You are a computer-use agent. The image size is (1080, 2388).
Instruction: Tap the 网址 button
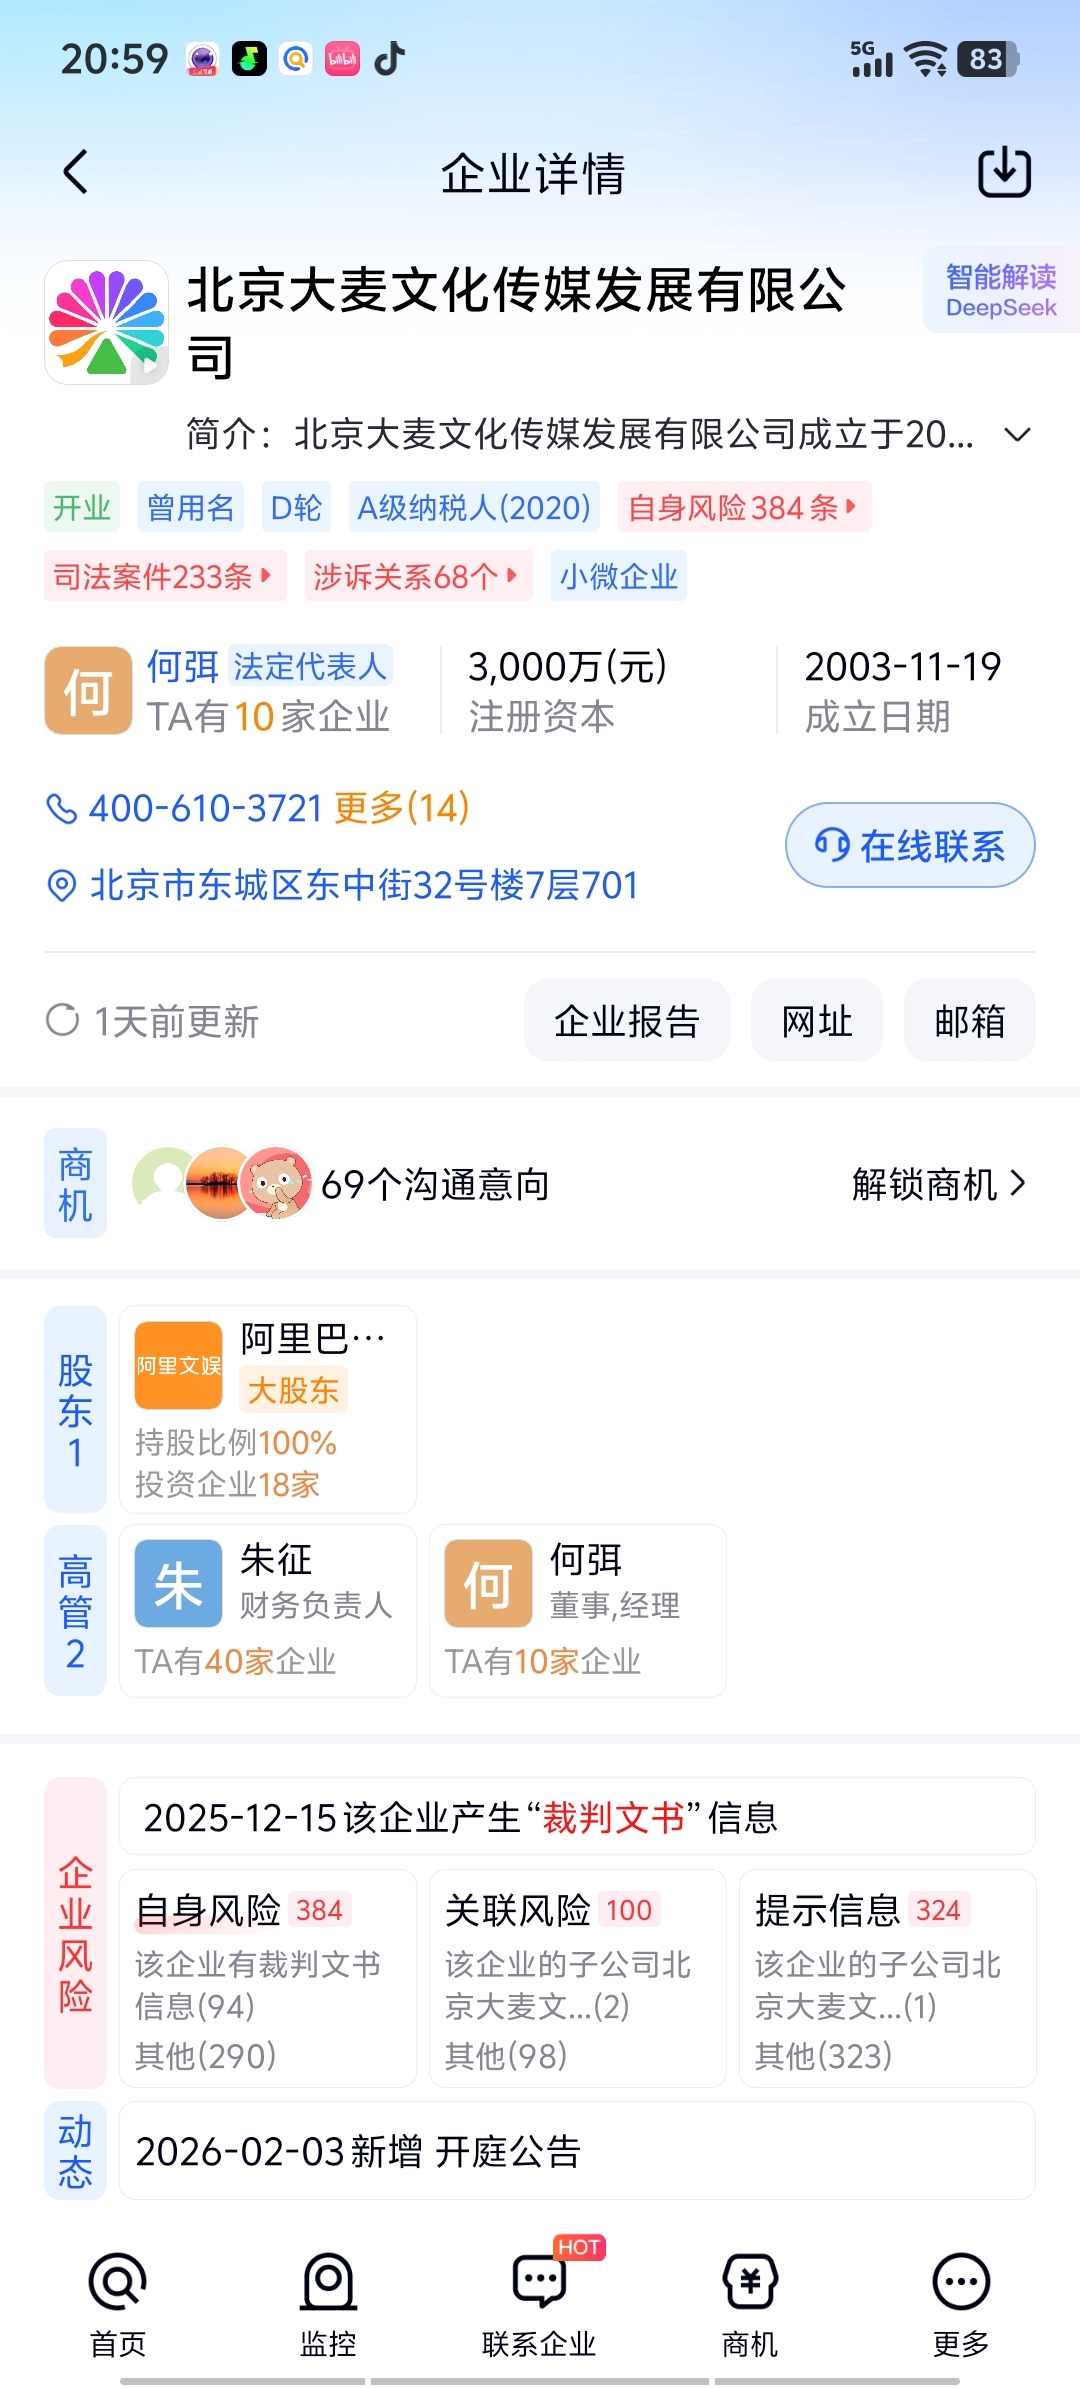pyautogui.click(x=817, y=1021)
